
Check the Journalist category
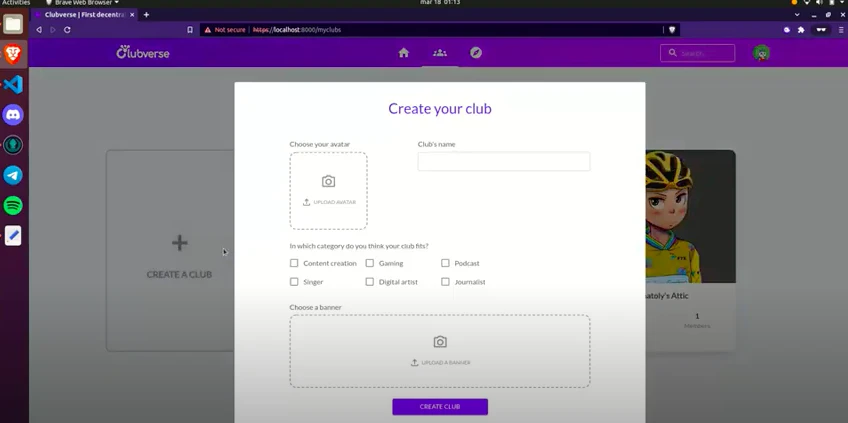[x=445, y=282]
